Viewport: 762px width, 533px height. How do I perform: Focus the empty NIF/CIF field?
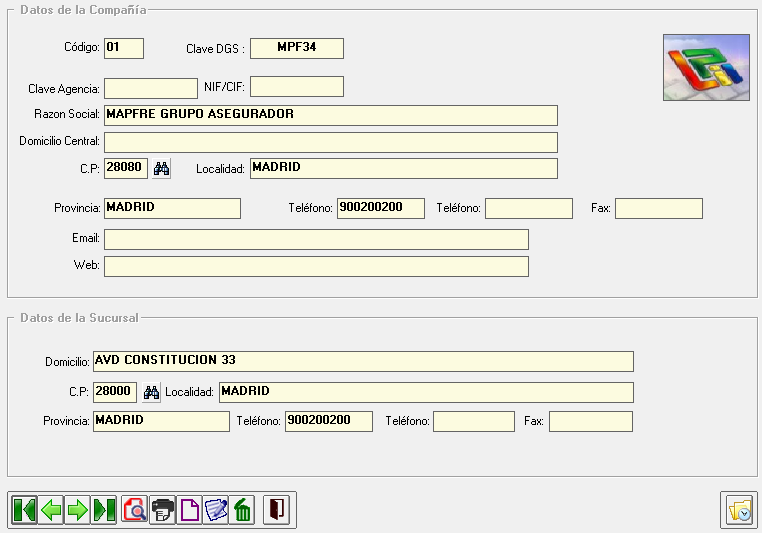point(297,86)
